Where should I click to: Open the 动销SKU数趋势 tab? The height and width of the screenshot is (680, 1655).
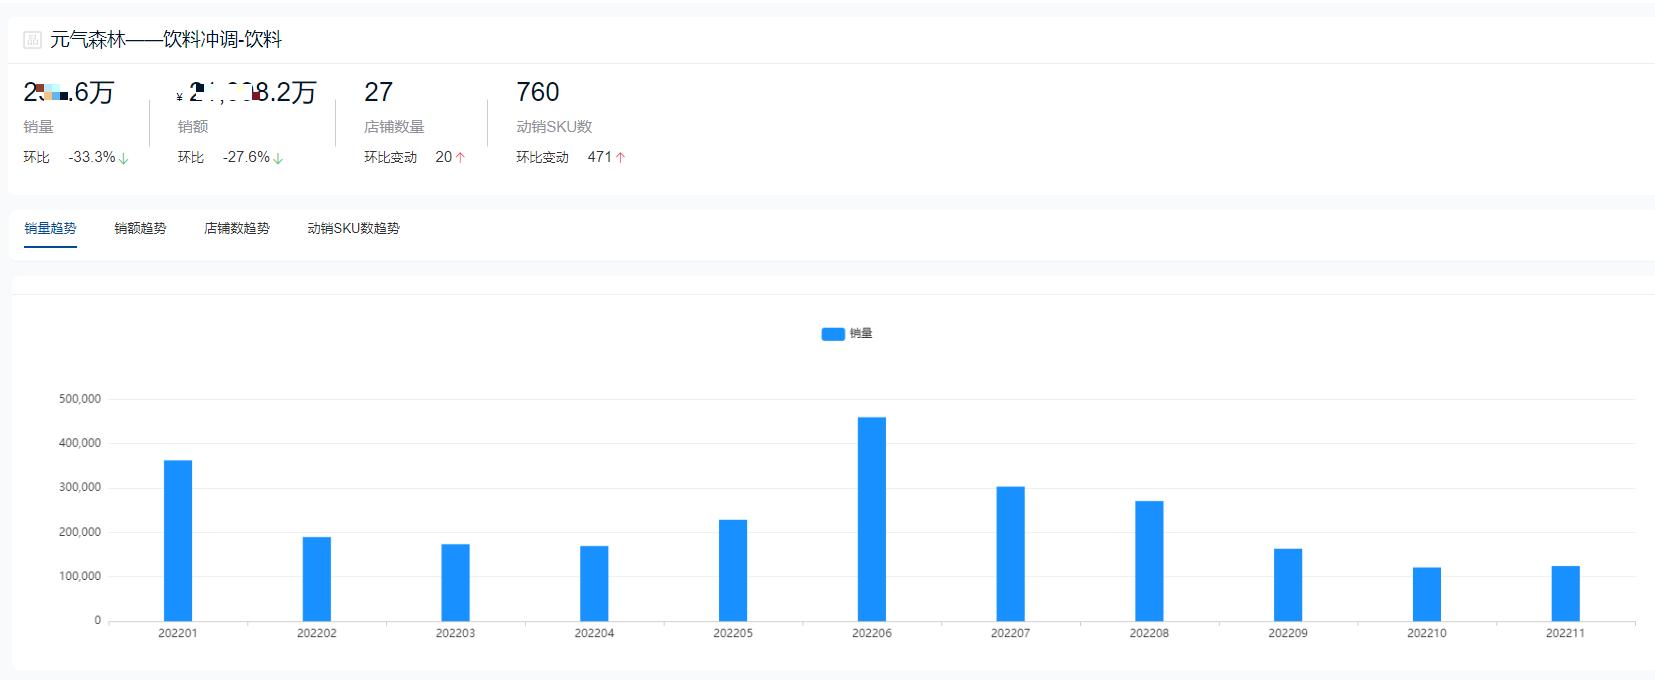(x=353, y=228)
